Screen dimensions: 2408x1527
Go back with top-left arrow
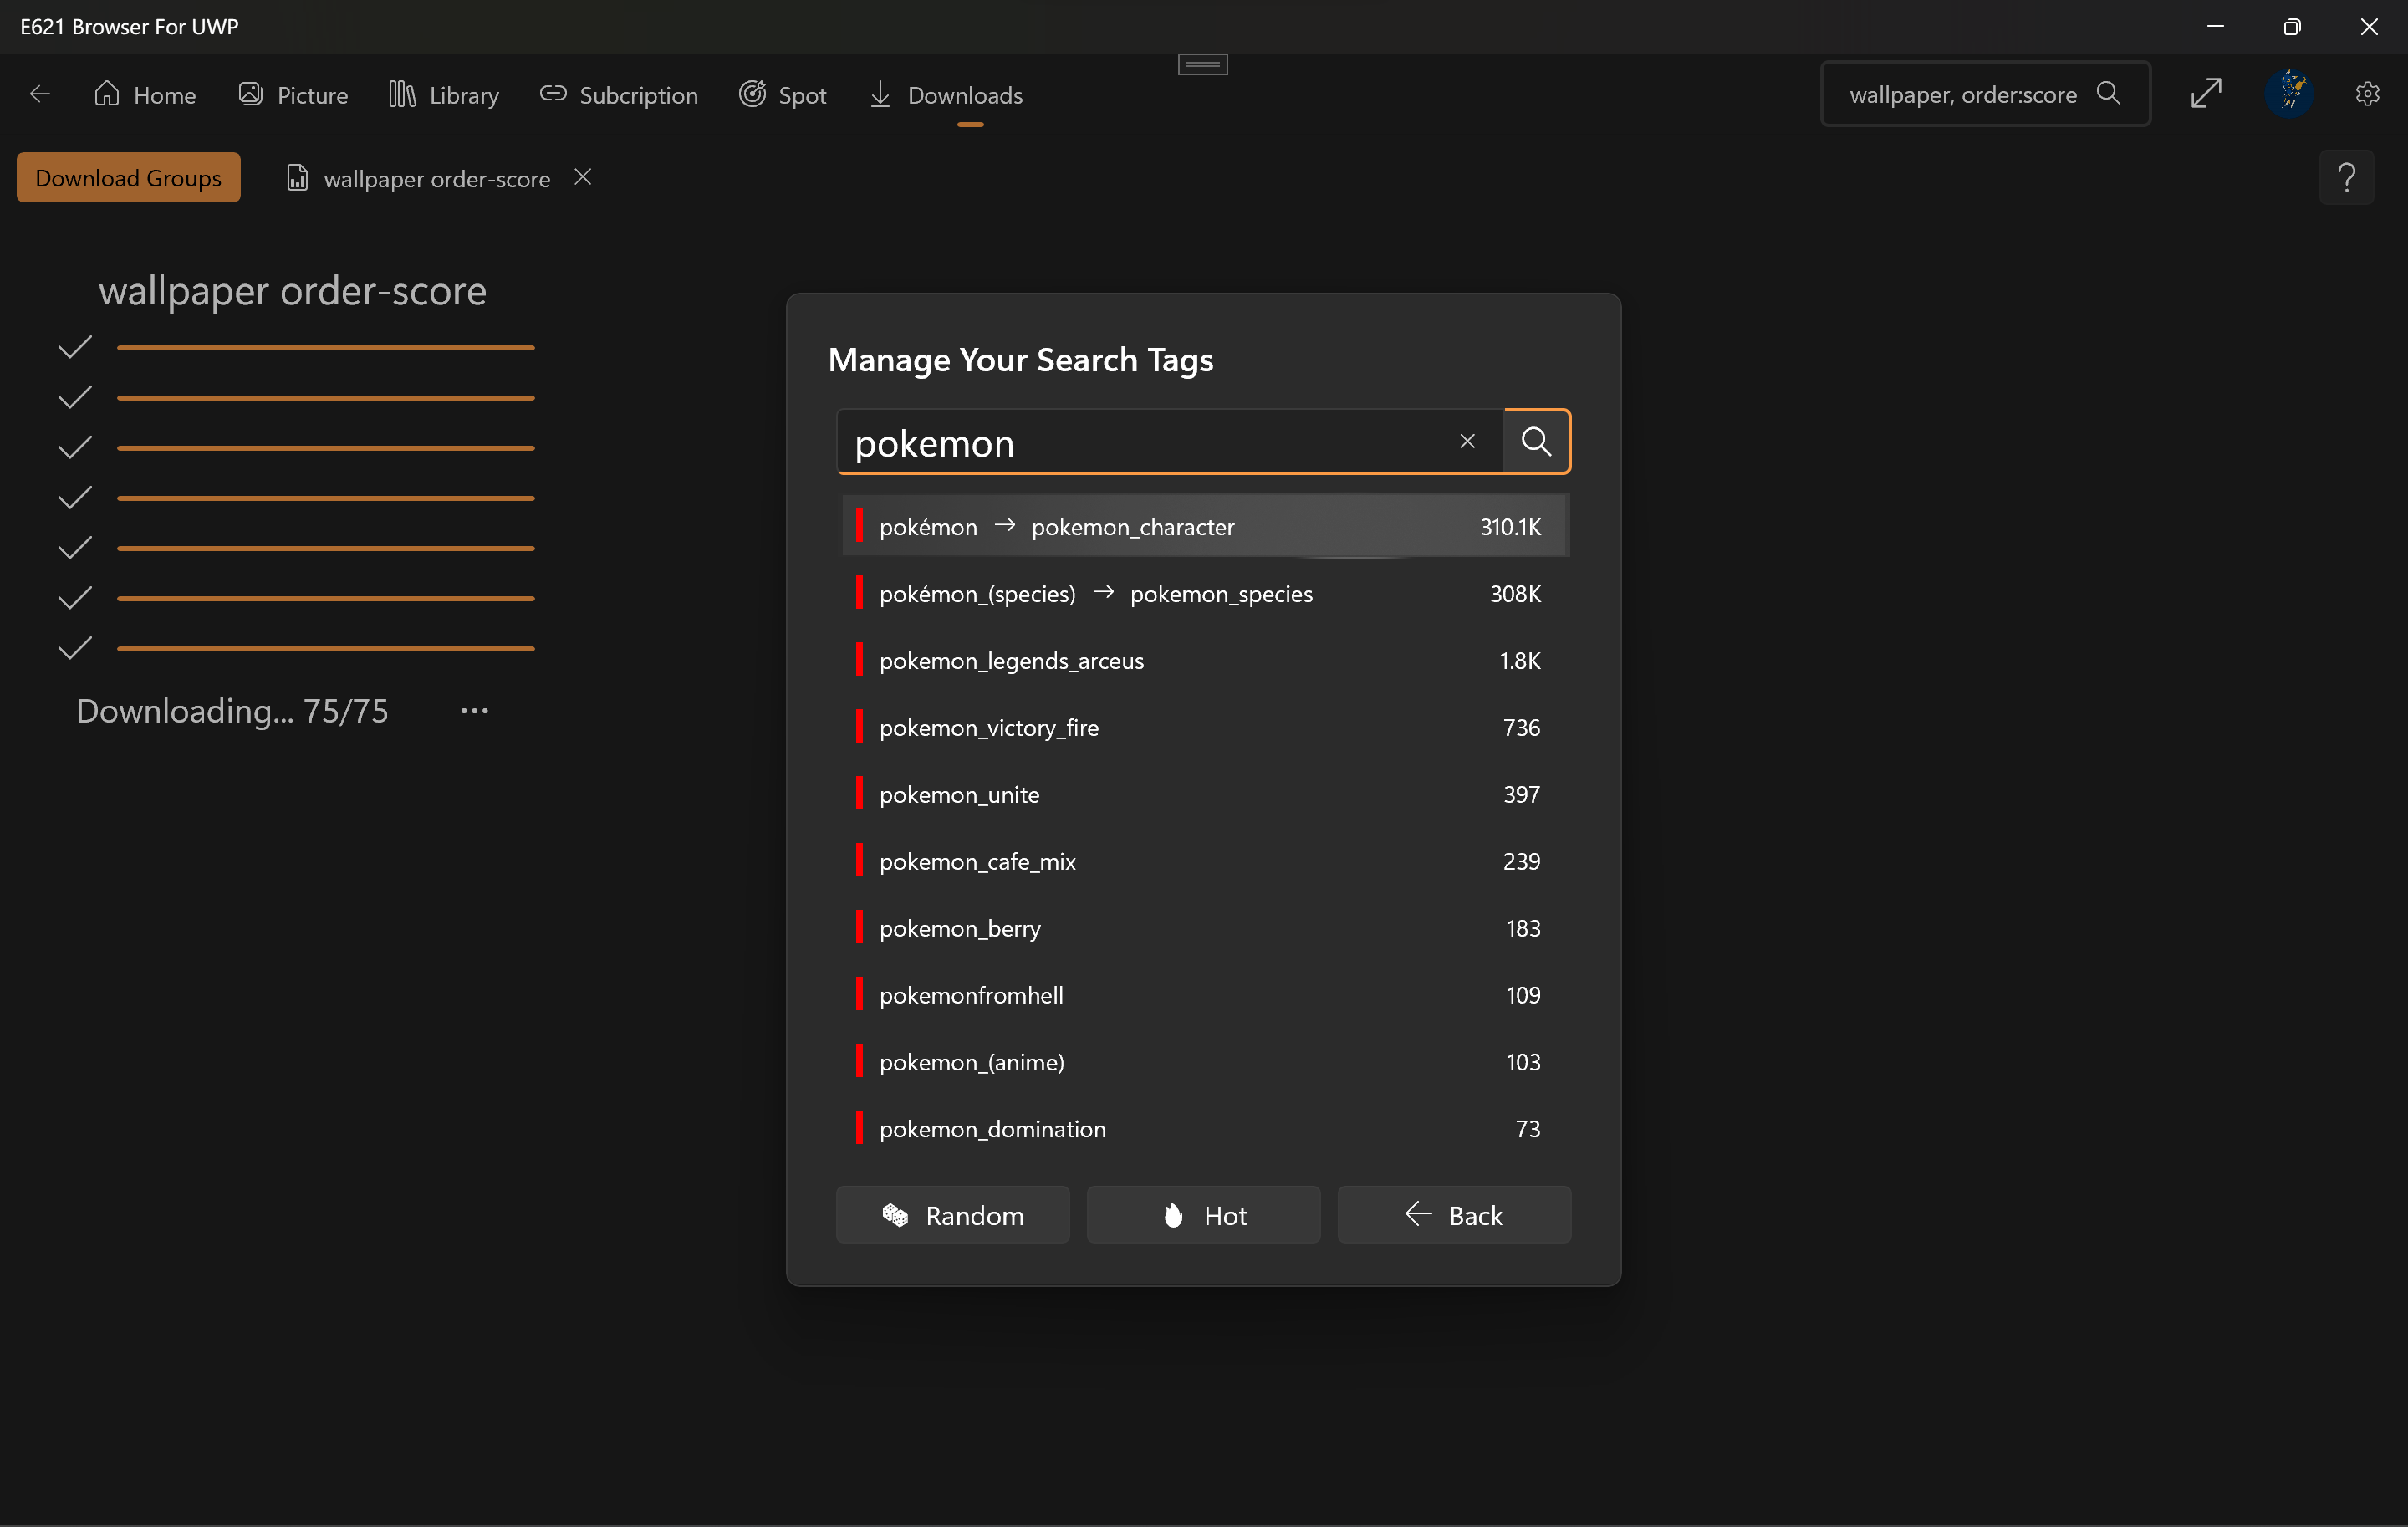pyautogui.click(x=40, y=94)
